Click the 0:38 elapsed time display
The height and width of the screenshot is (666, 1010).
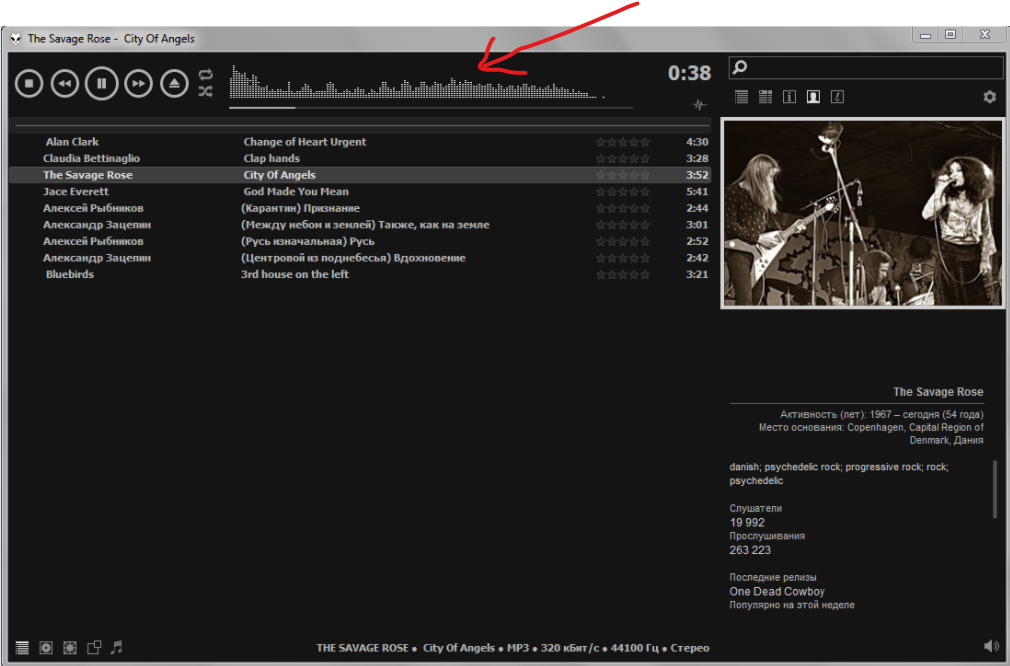point(689,73)
